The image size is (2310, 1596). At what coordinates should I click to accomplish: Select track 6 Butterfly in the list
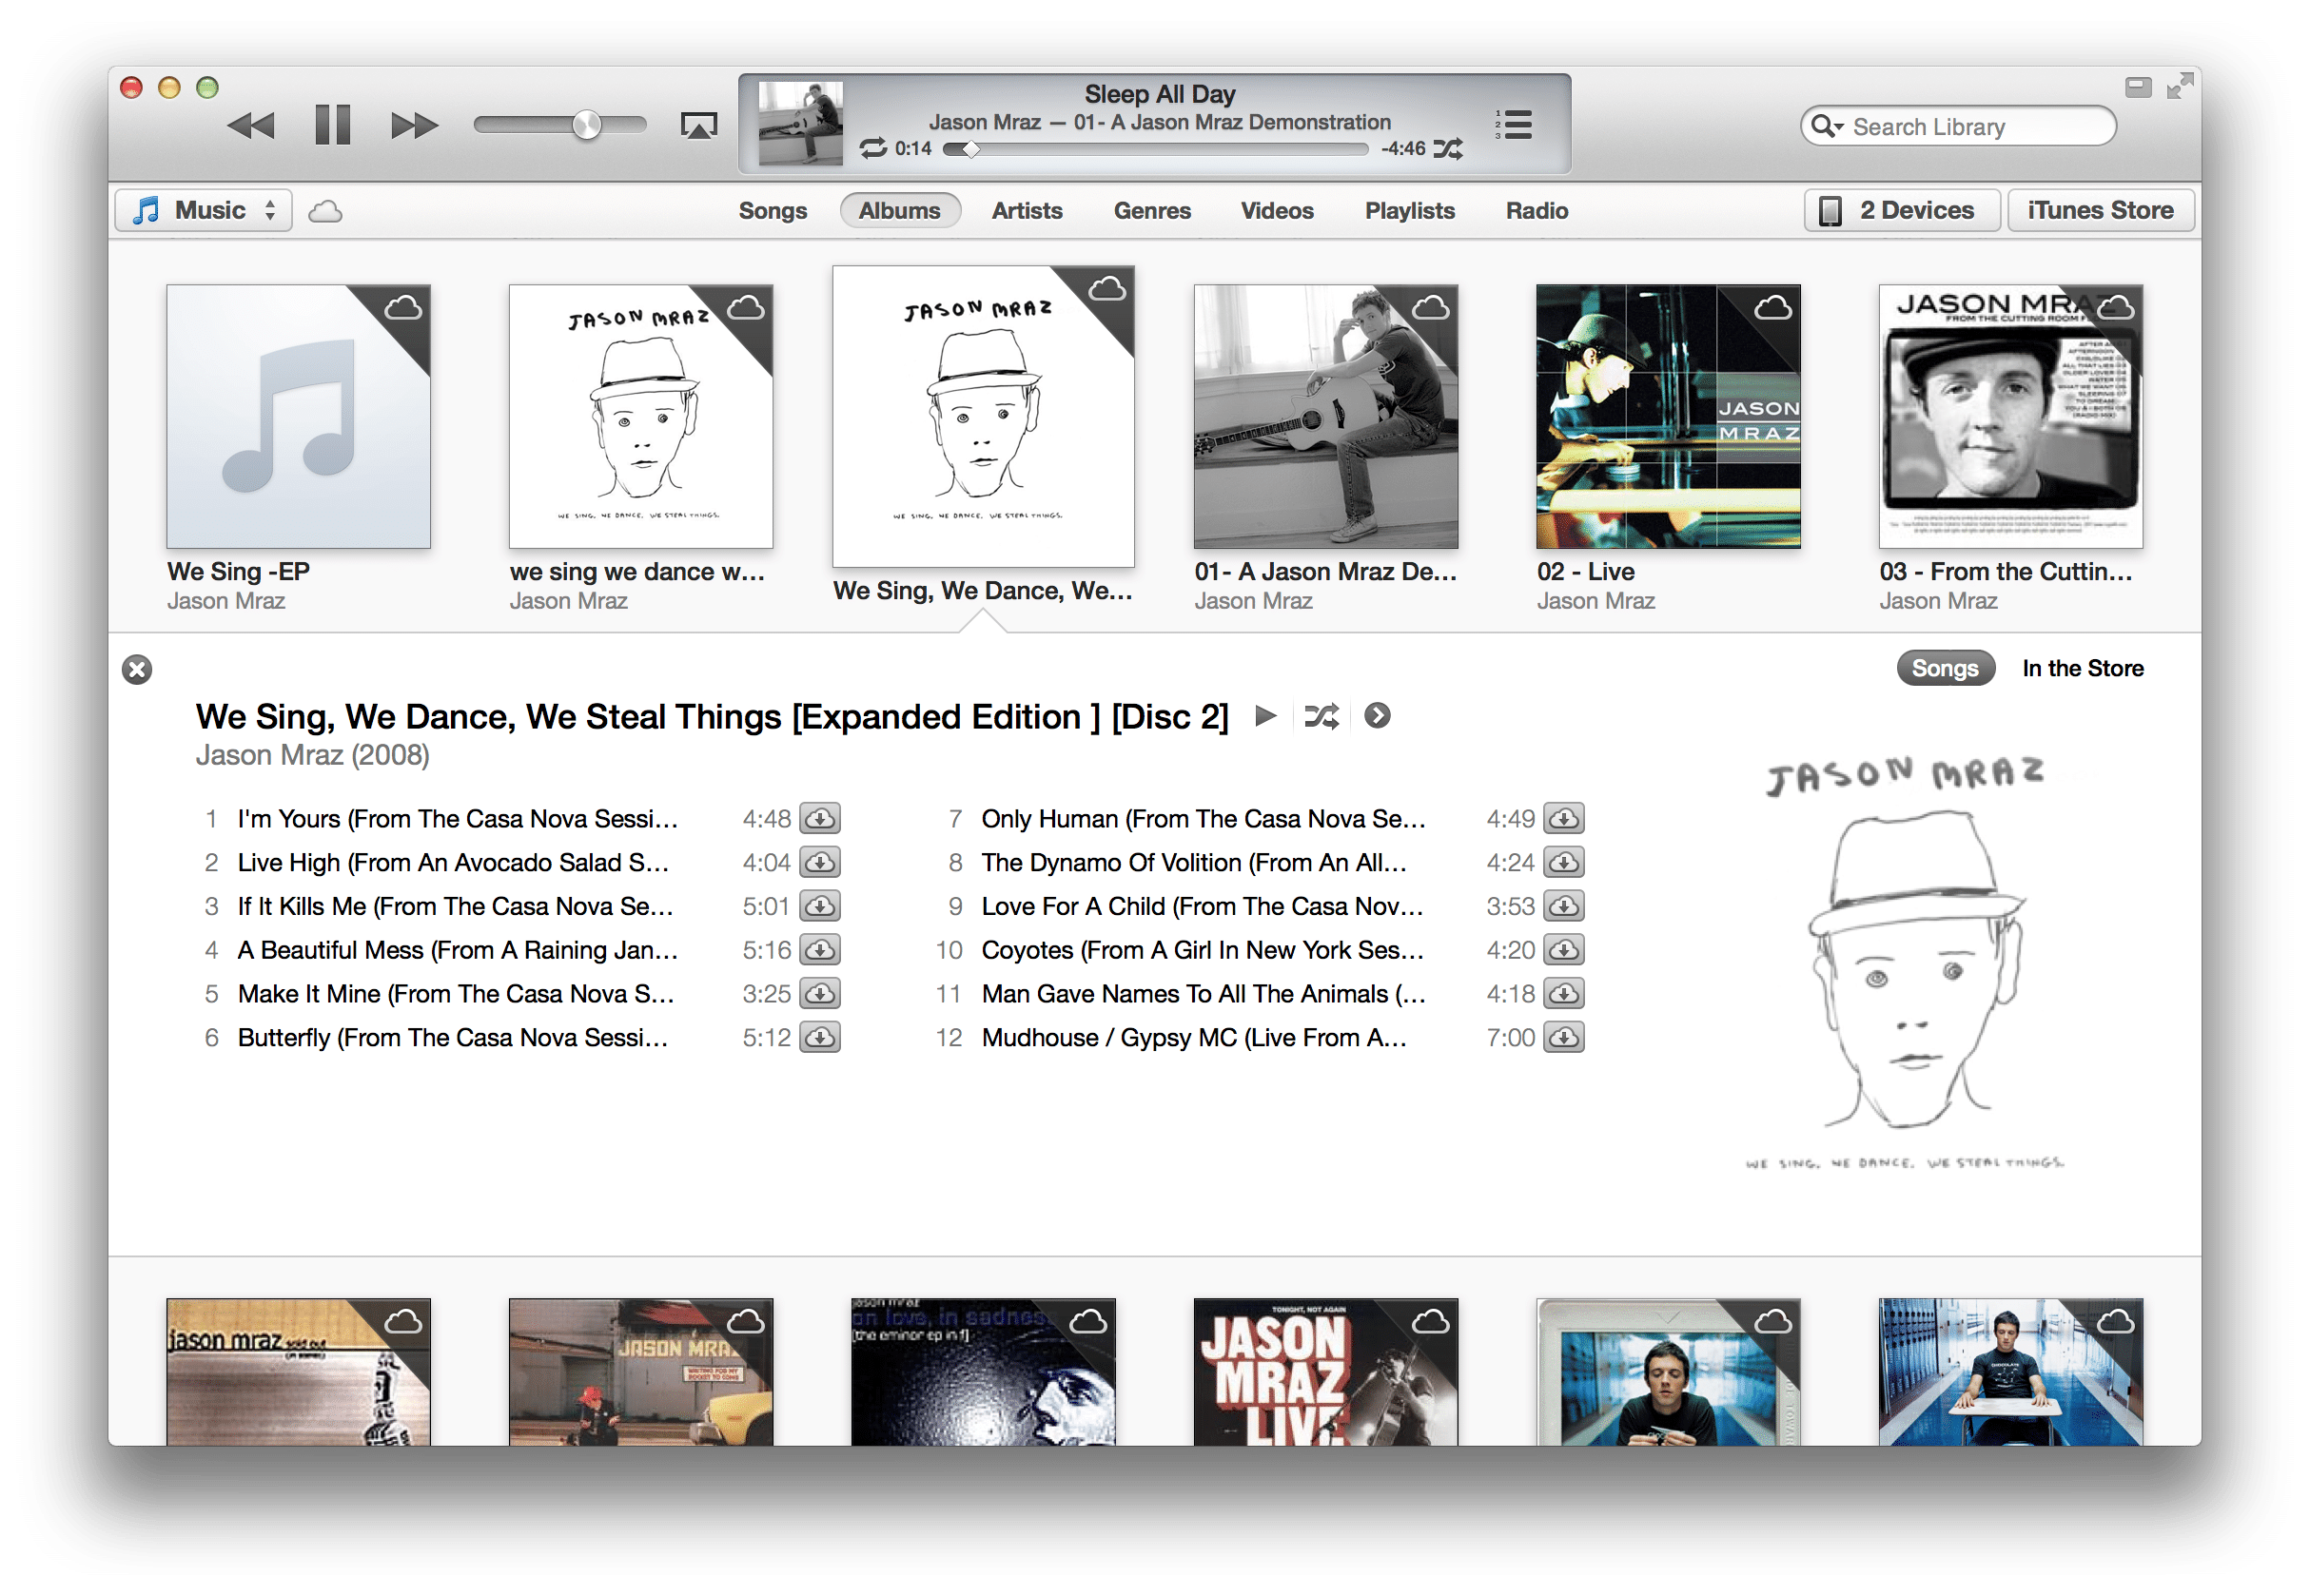point(517,1038)
